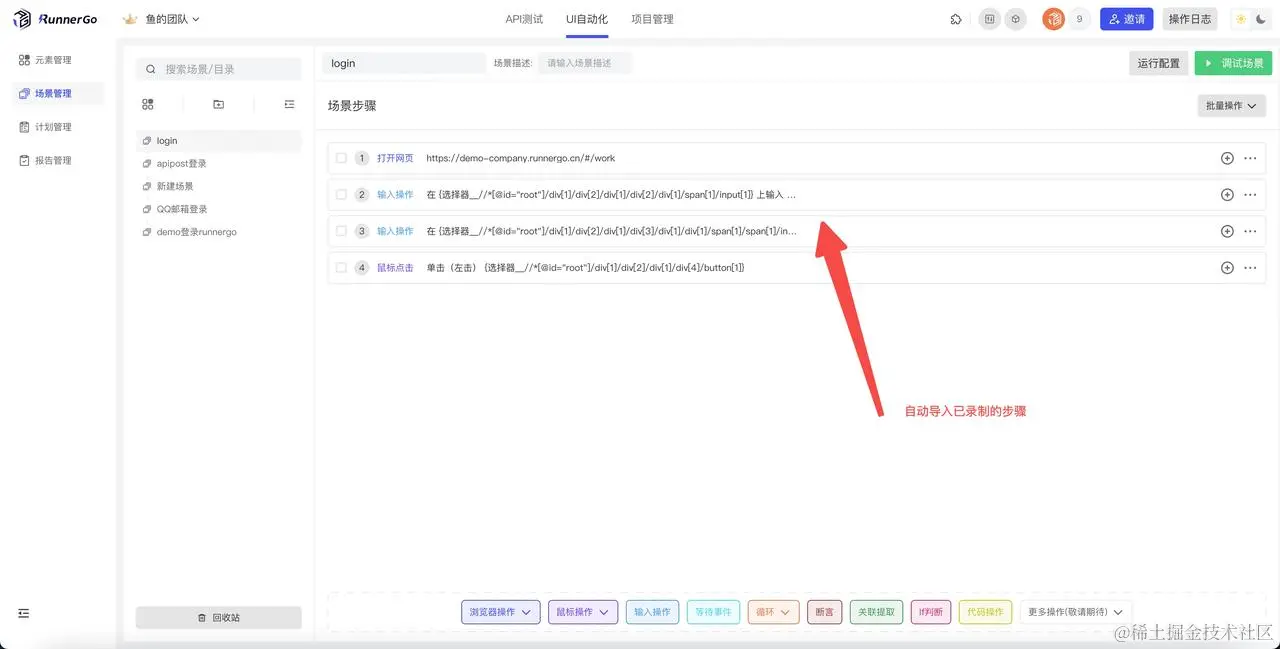Screen dimensions: 1280x649
Task: Add an 输入操作 step button
Action: point(653,612)
